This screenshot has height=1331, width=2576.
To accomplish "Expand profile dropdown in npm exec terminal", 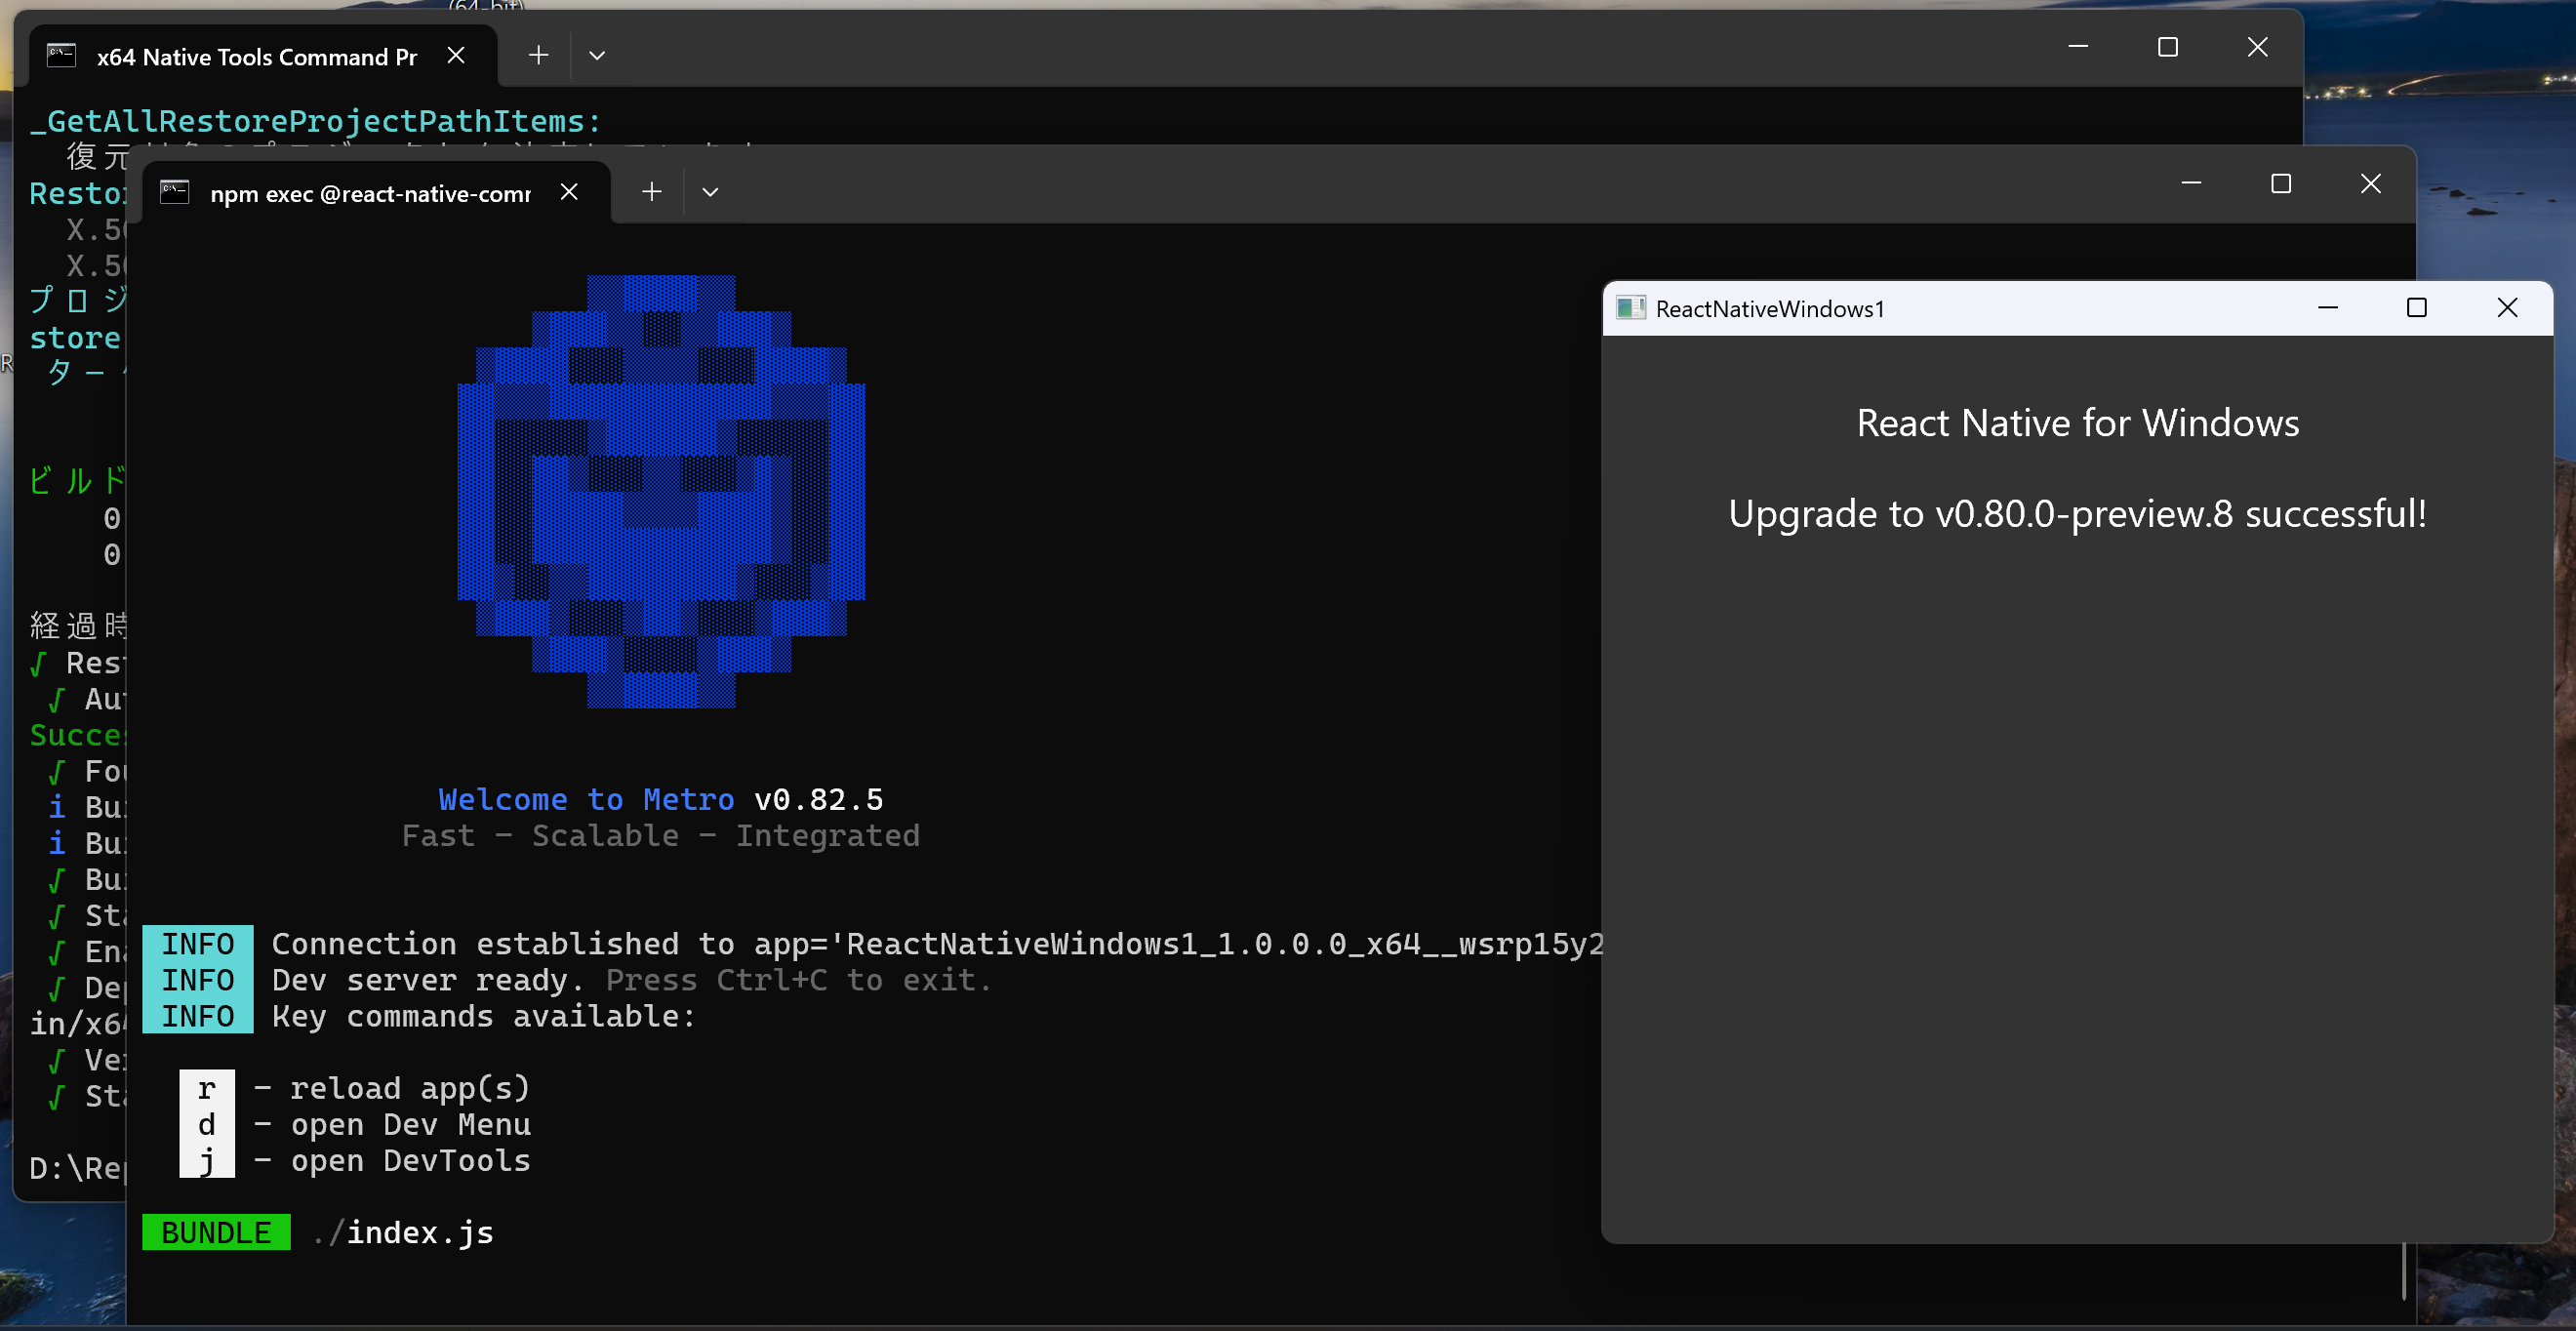I will (710, 192).
